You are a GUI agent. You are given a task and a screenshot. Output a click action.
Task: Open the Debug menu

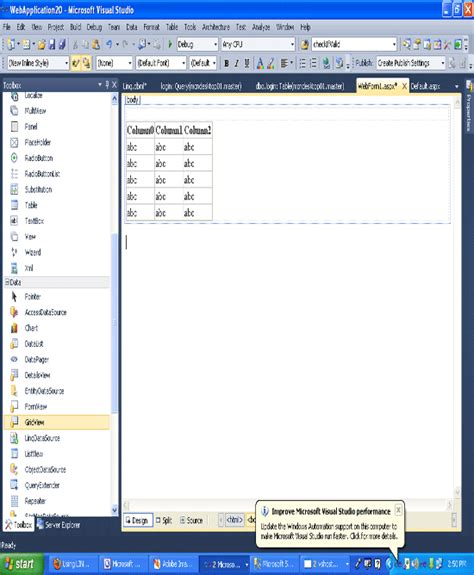[x=94, y=27]
